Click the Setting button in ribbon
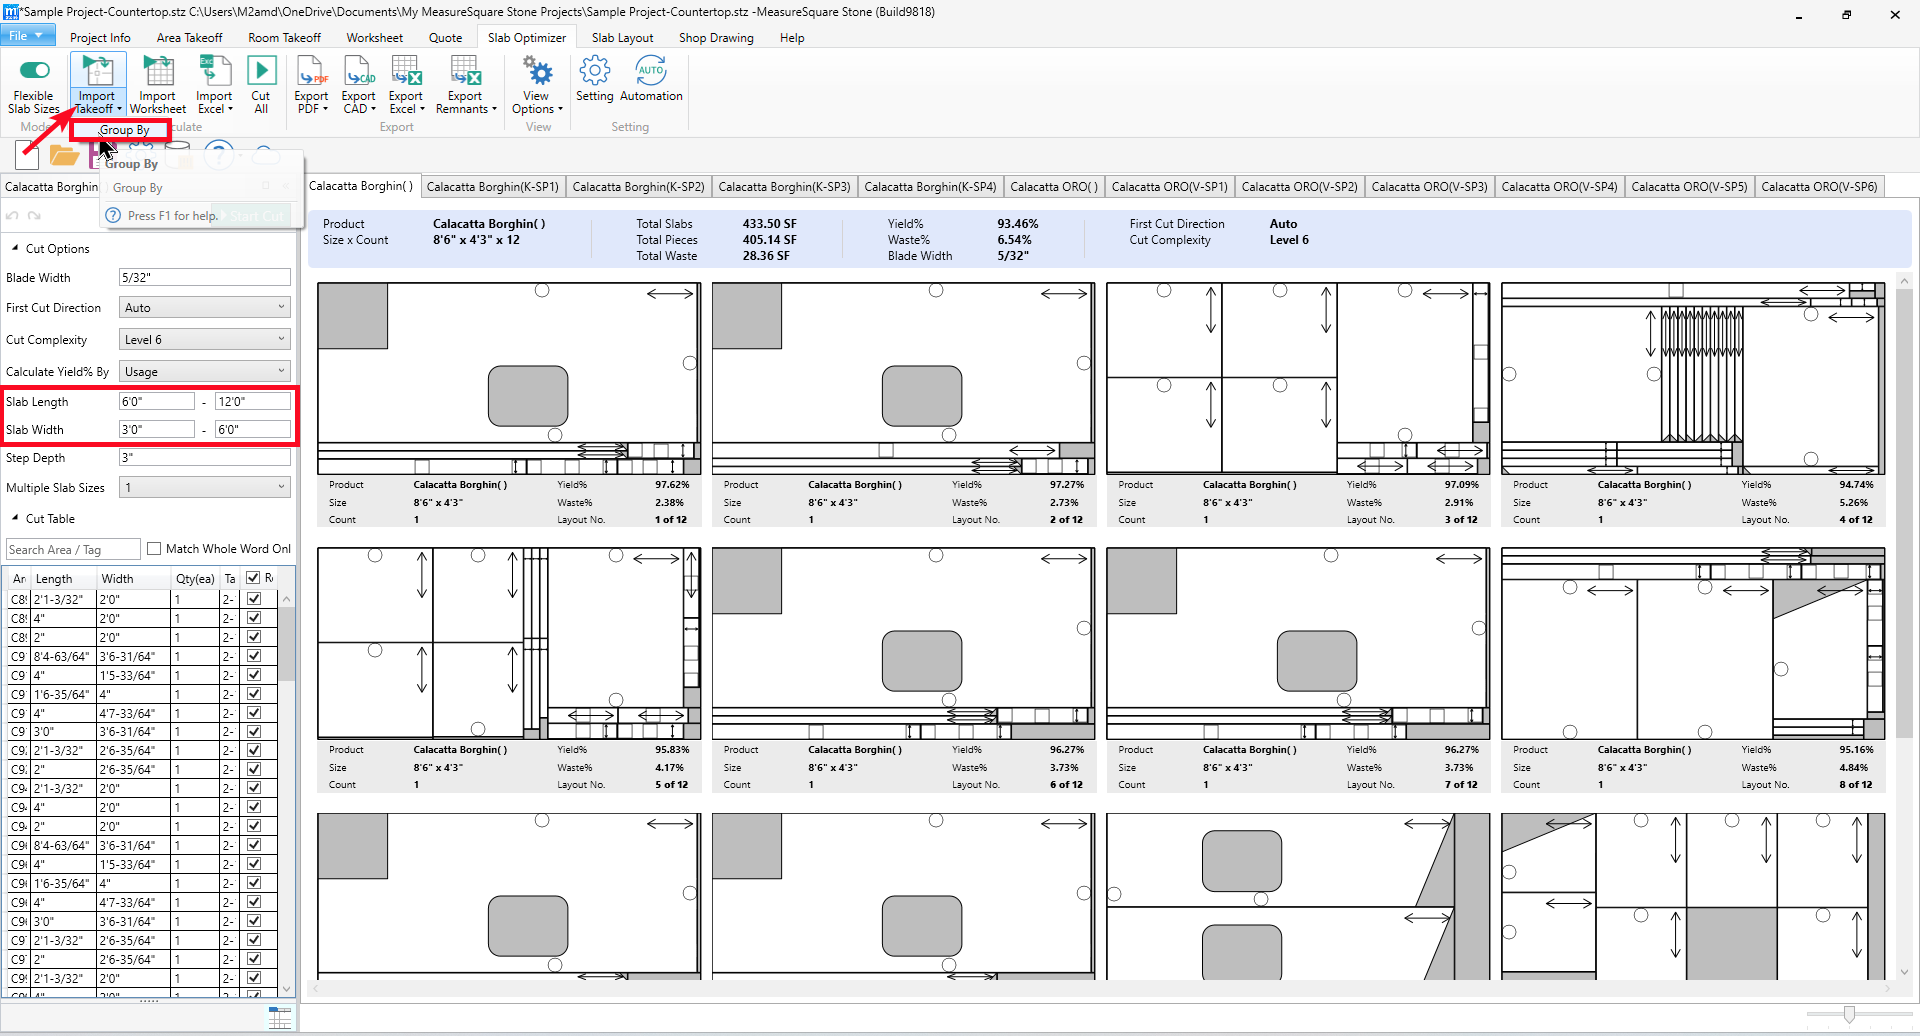Screen dimensions: 1920x1036 (x=594, y=80)
